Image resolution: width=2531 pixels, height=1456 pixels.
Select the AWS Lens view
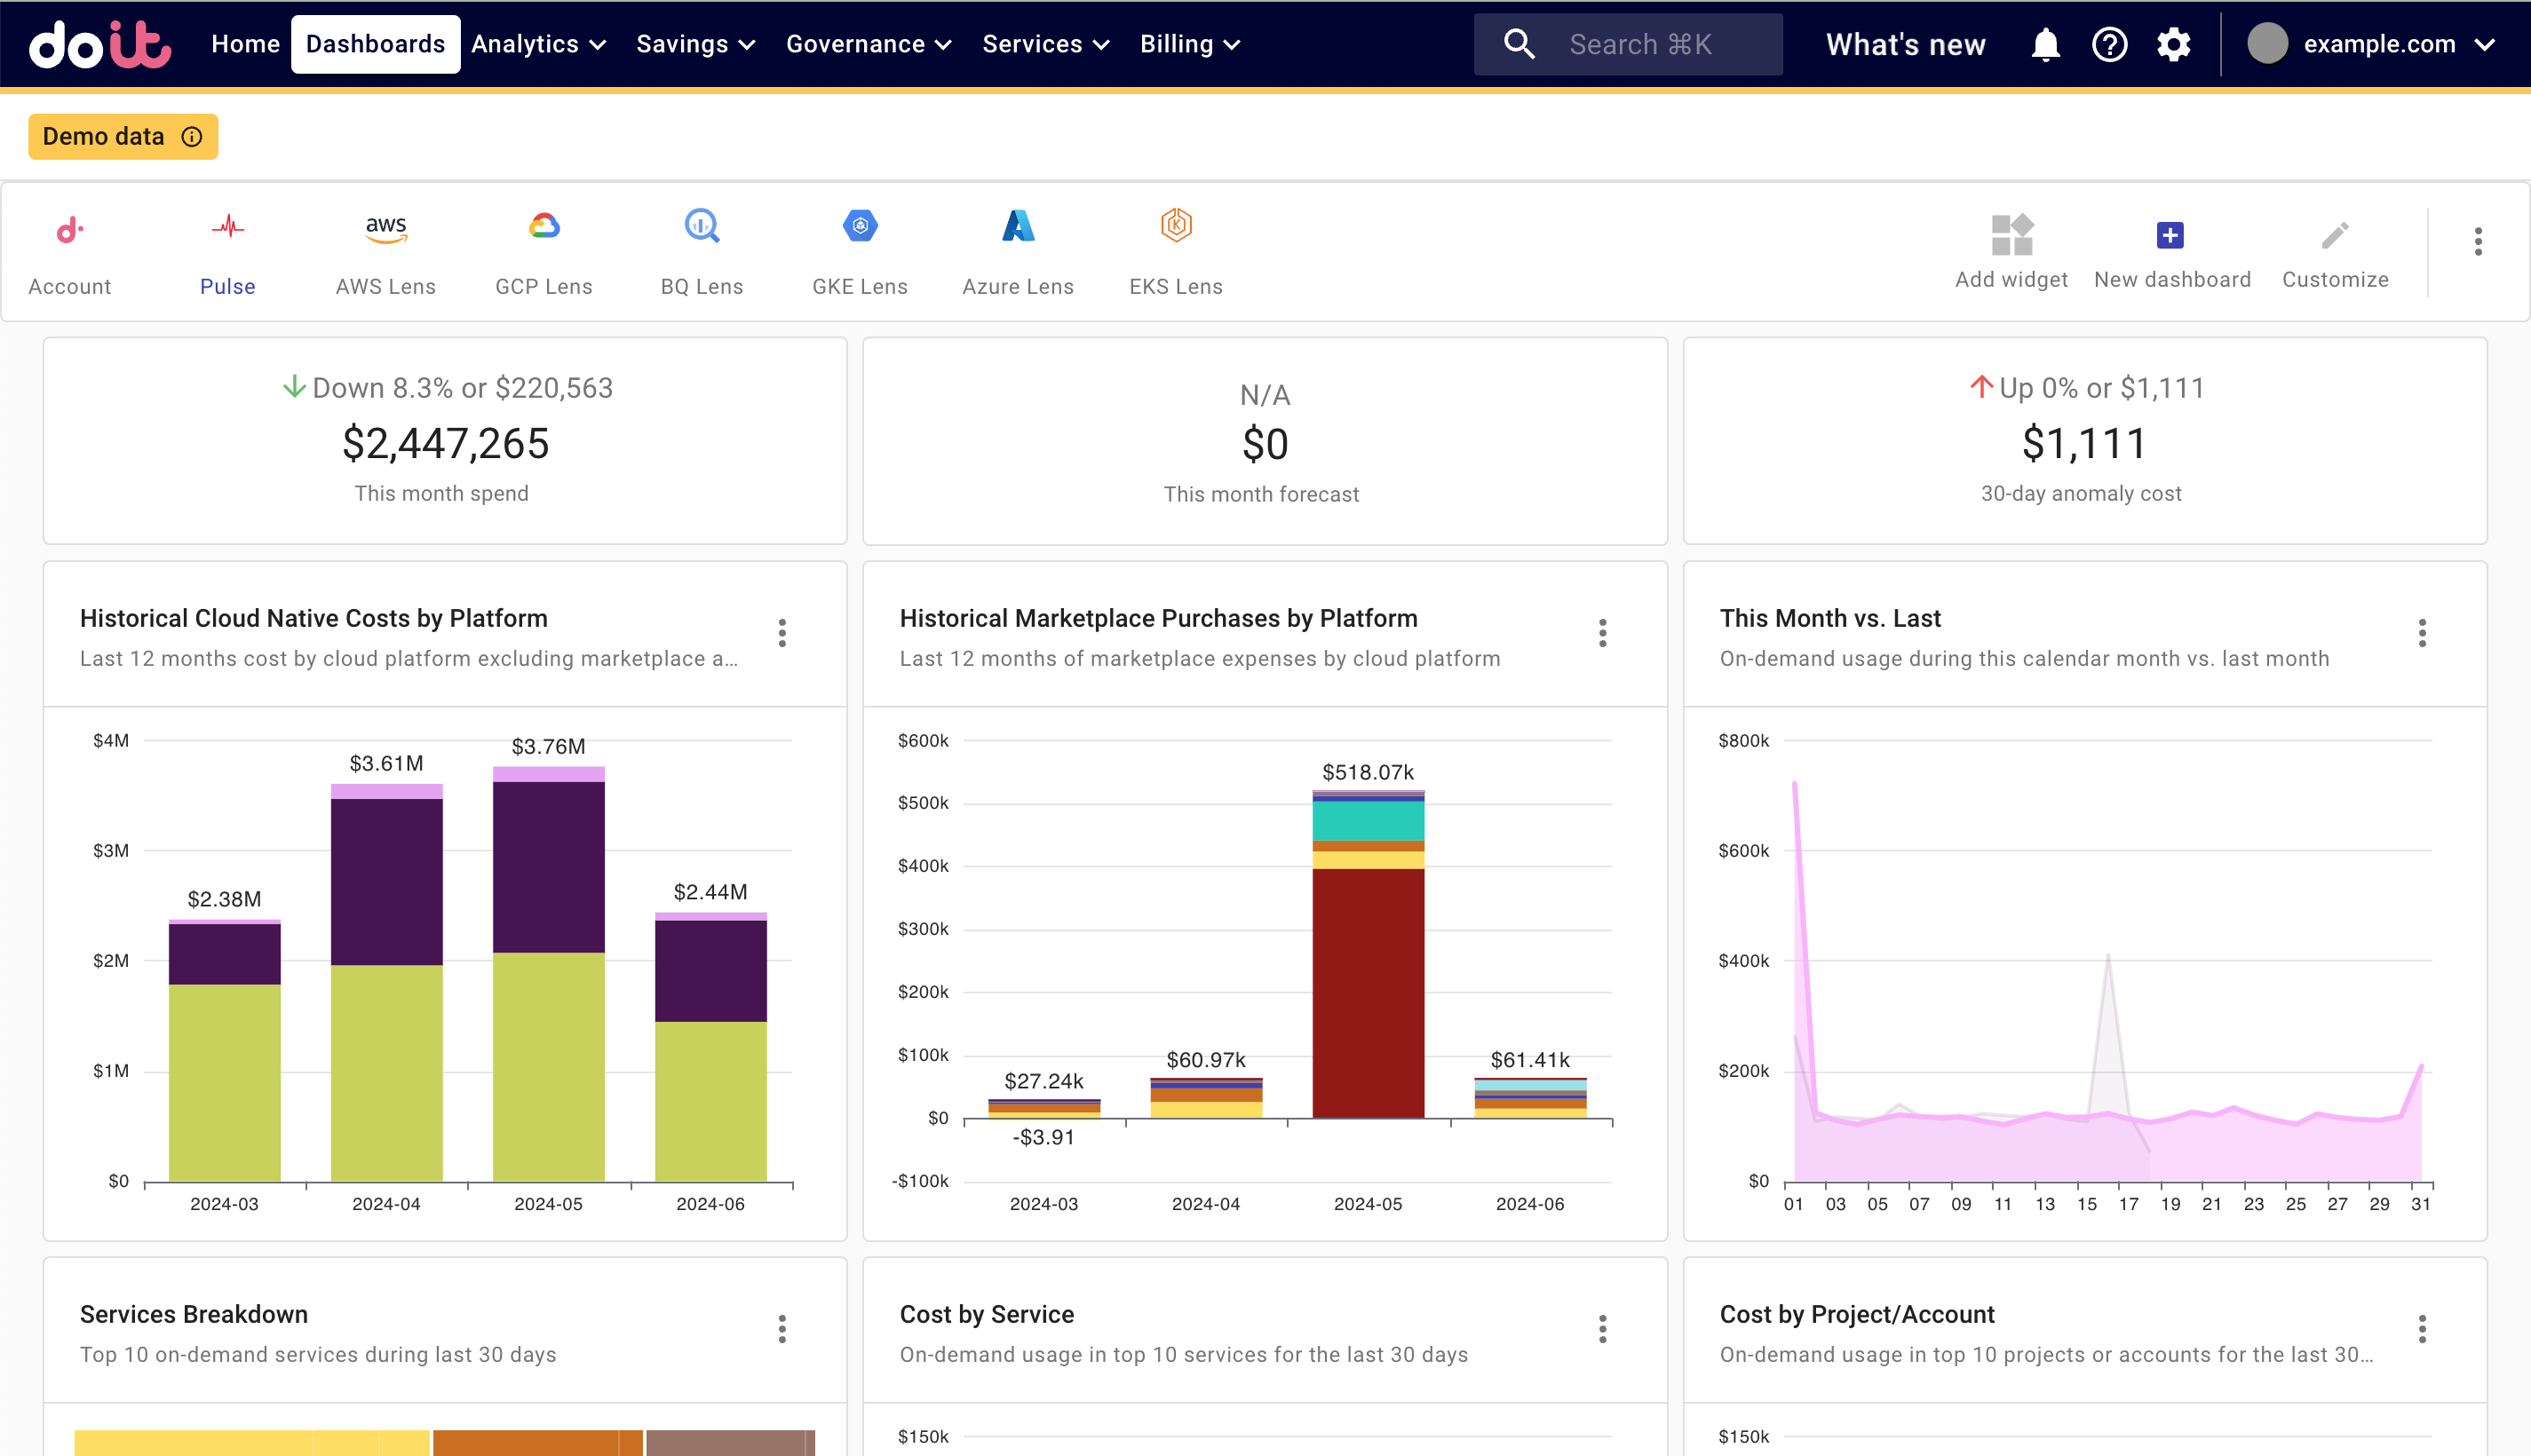(385, 252)
